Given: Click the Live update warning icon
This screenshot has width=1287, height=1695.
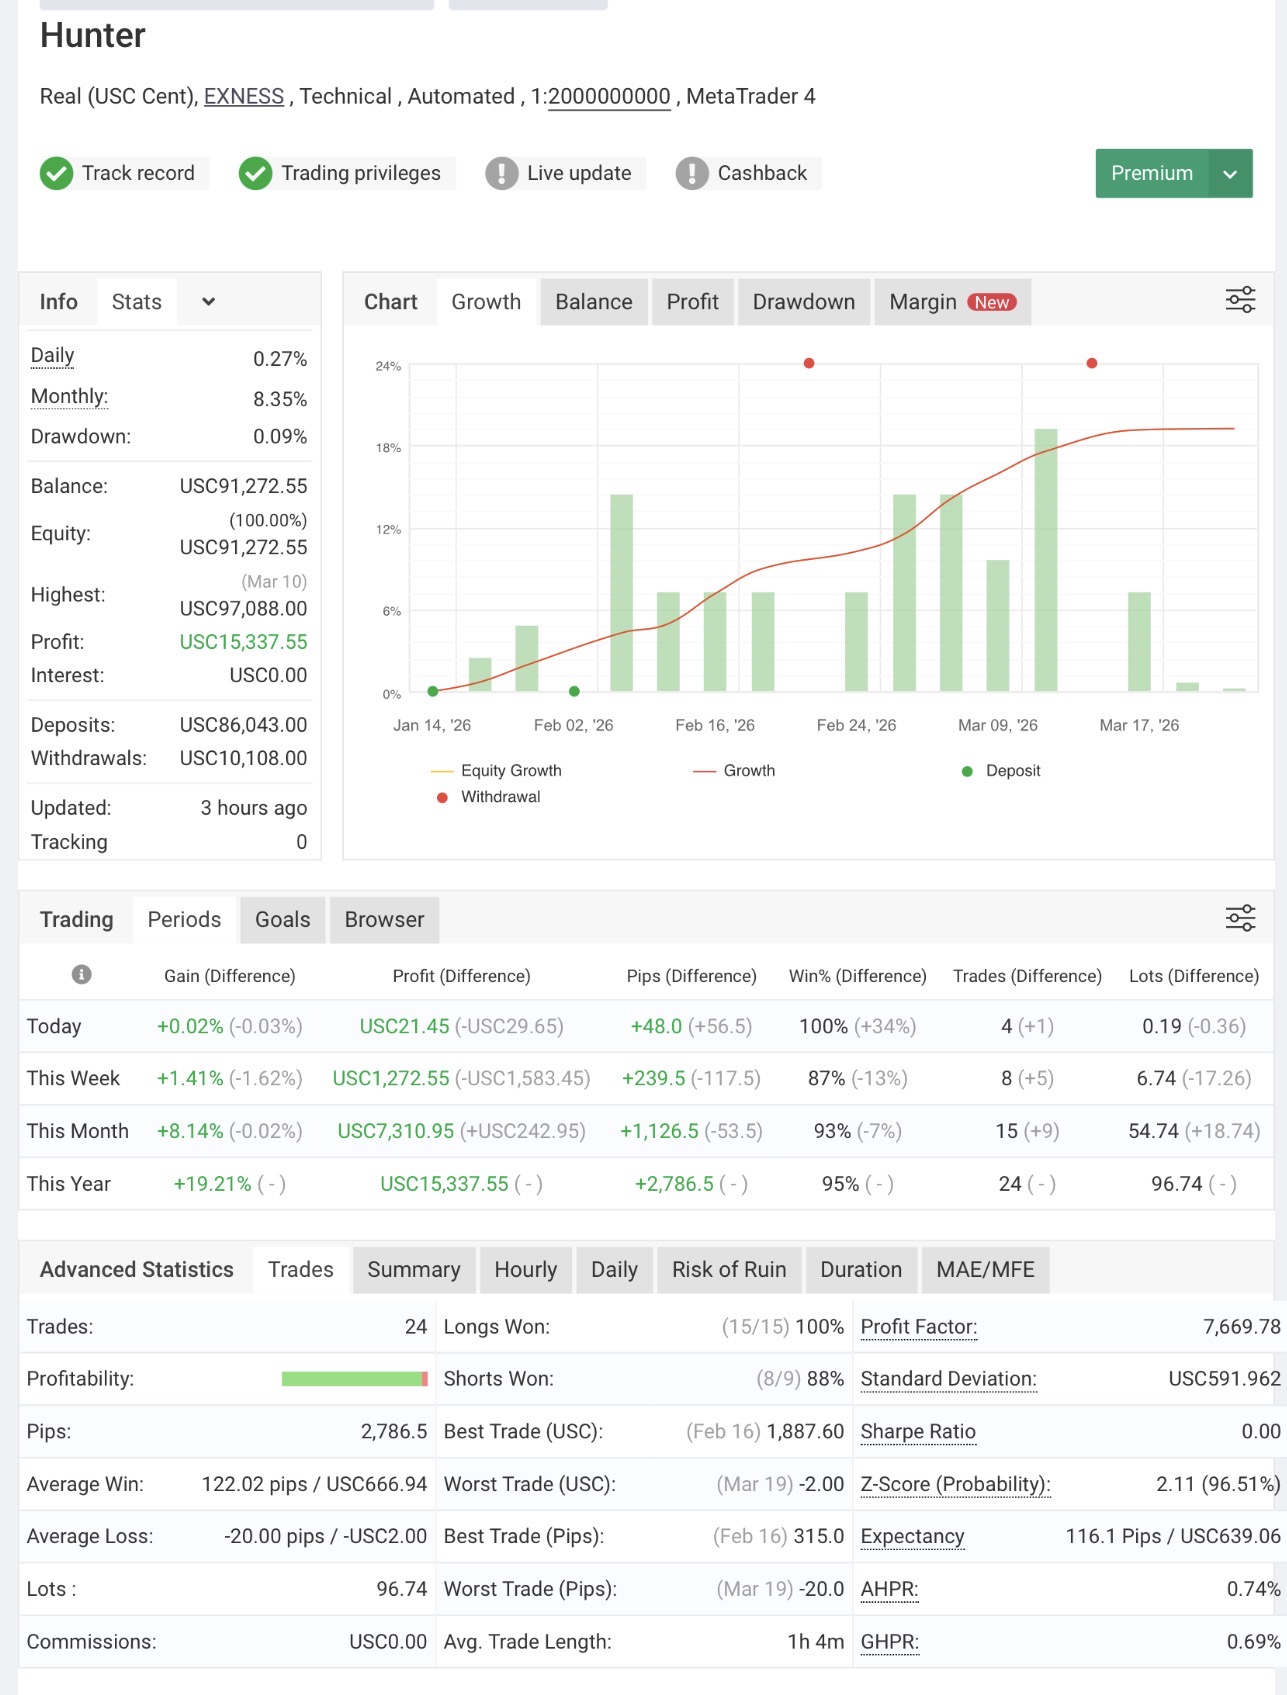Looking at the screenshot, I should click(501, 173).
